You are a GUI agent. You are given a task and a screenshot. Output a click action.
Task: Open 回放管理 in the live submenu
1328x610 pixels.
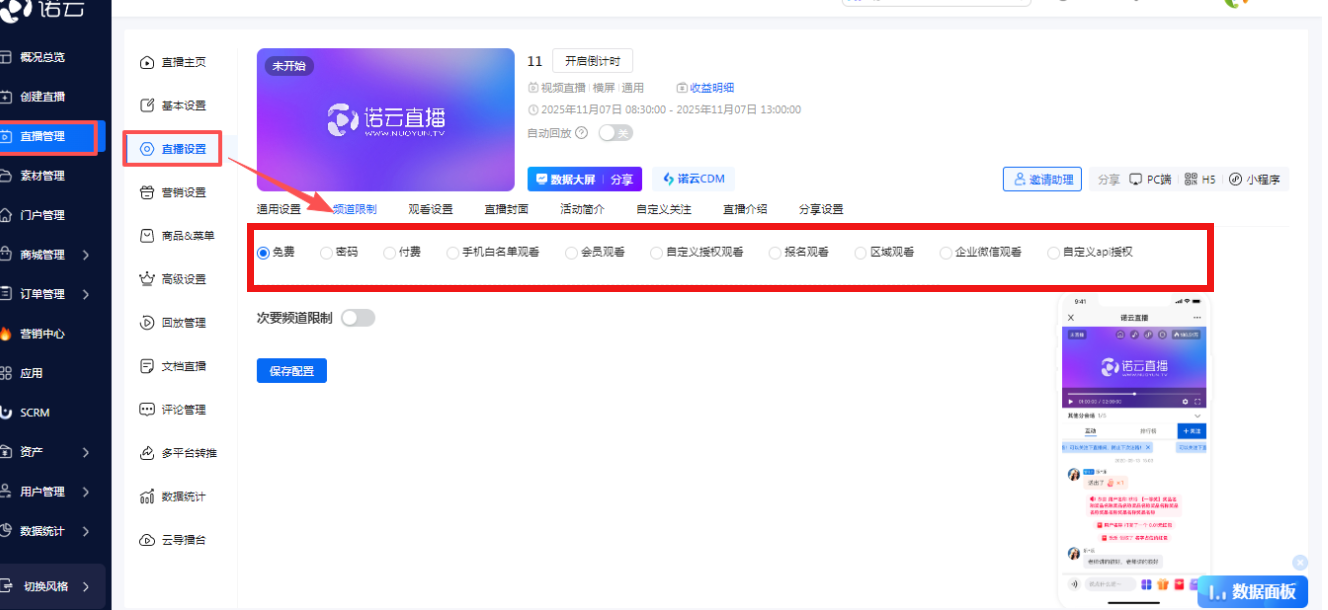[x=173, y=323]
